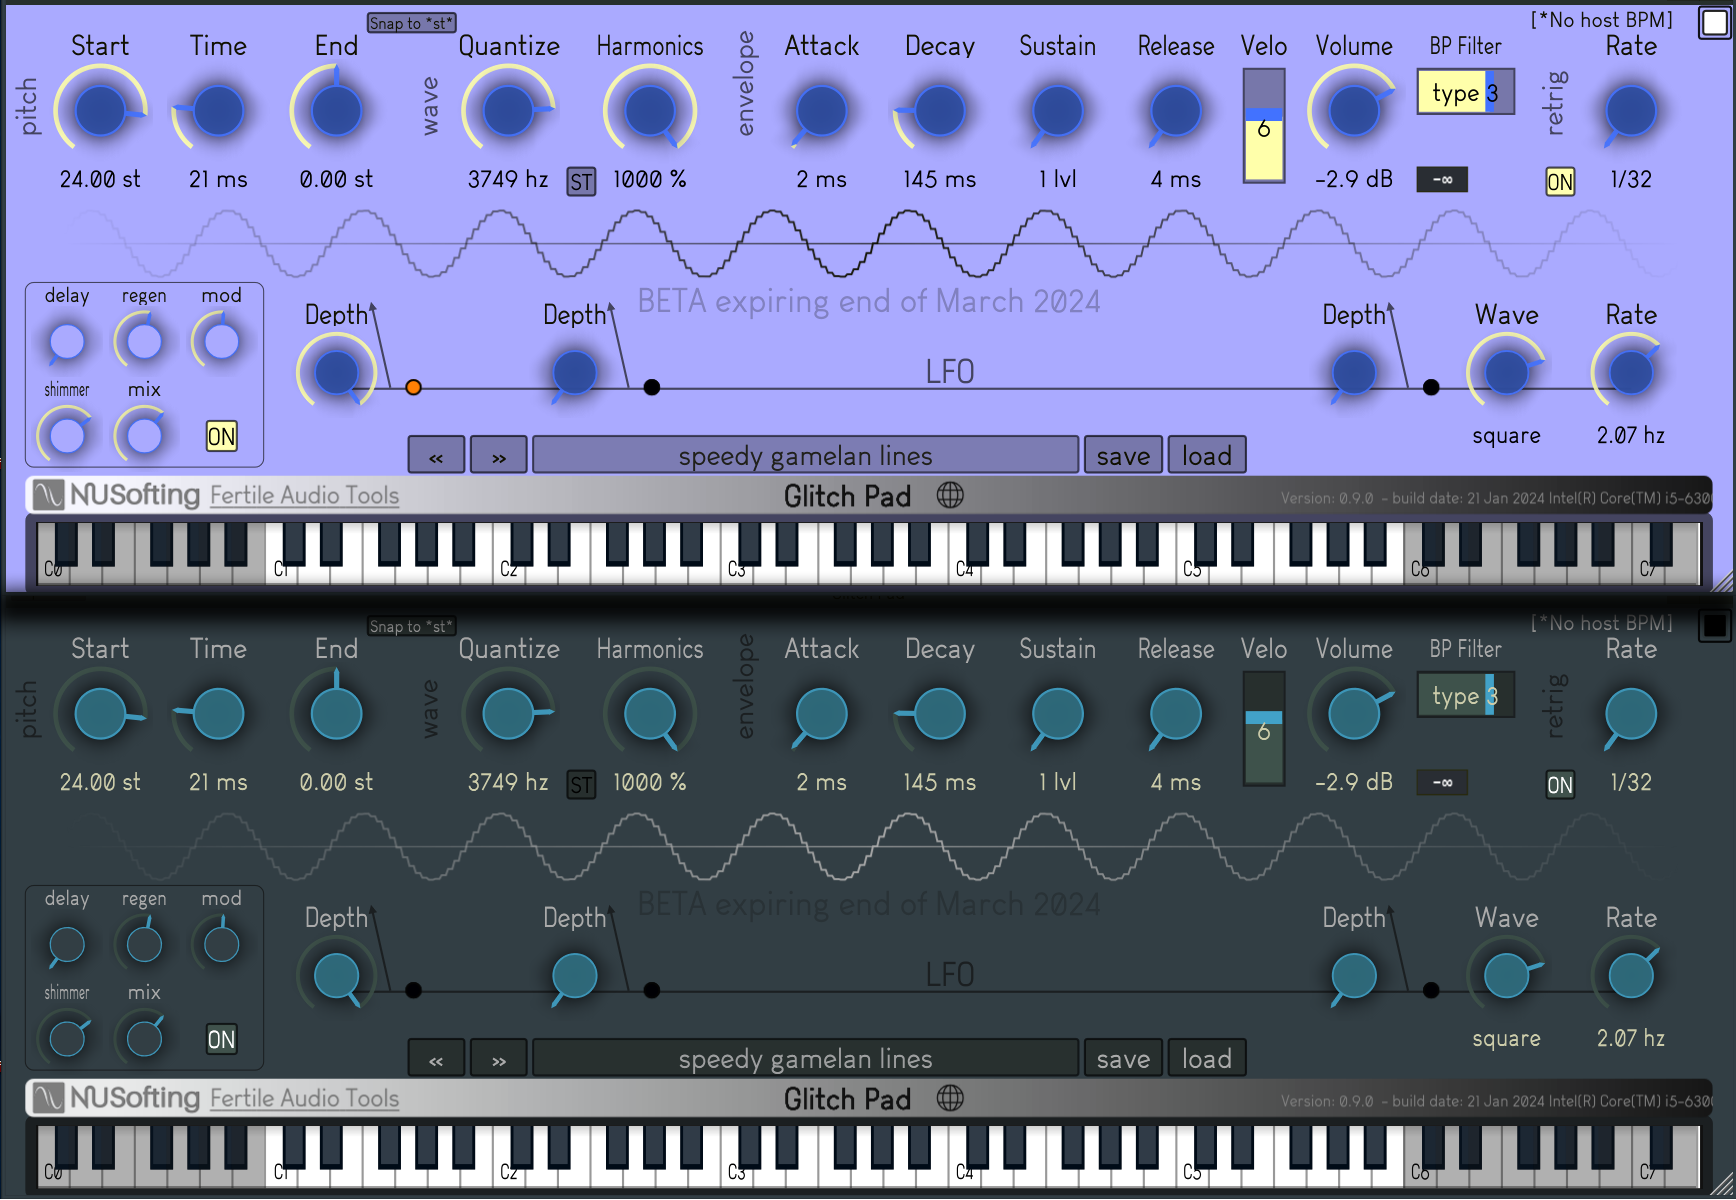Click the mod knob in the dark window
Image resolution: width=1736 pixels, height=1200 pixels.
tap(221, 945)
